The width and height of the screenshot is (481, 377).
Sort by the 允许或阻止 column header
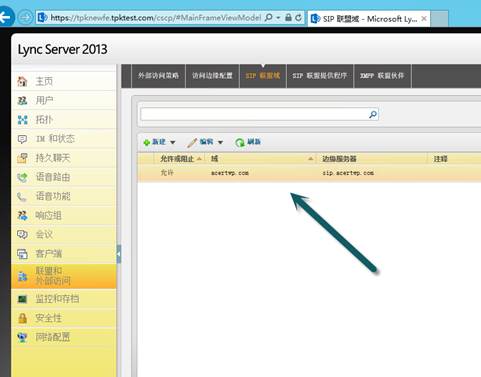[180, 159]
